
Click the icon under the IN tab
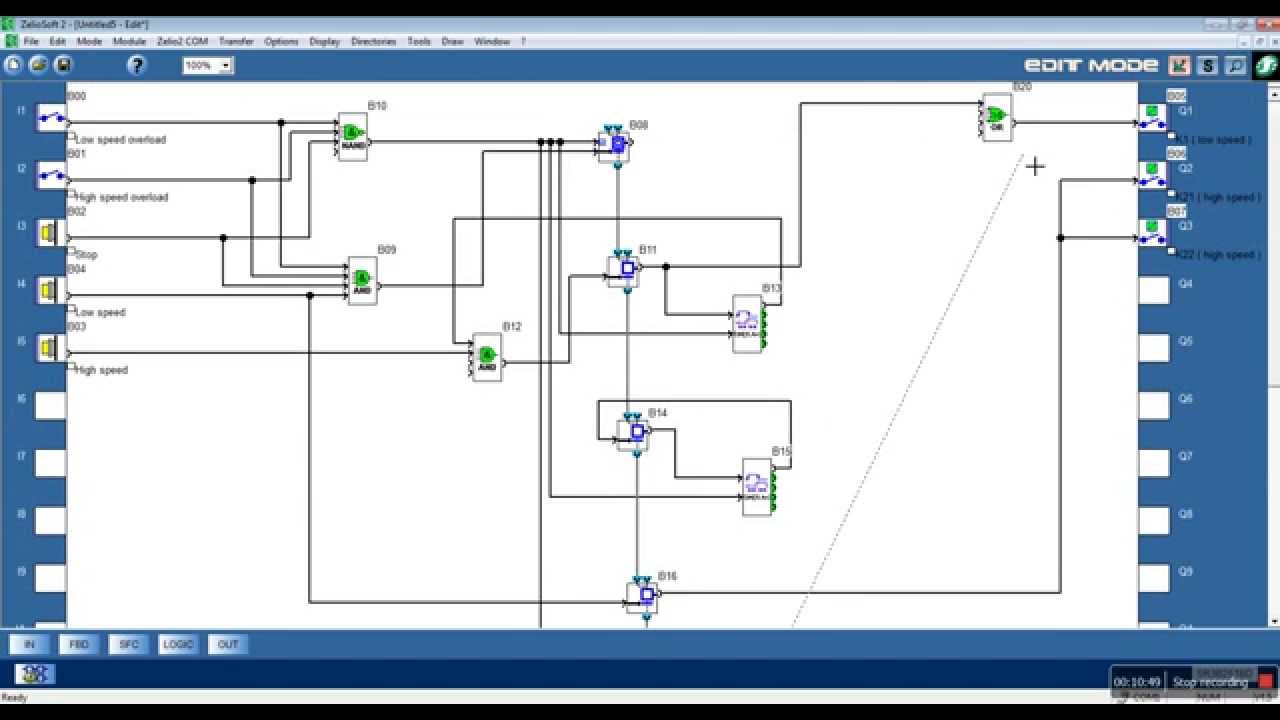(x=35, y=674)
